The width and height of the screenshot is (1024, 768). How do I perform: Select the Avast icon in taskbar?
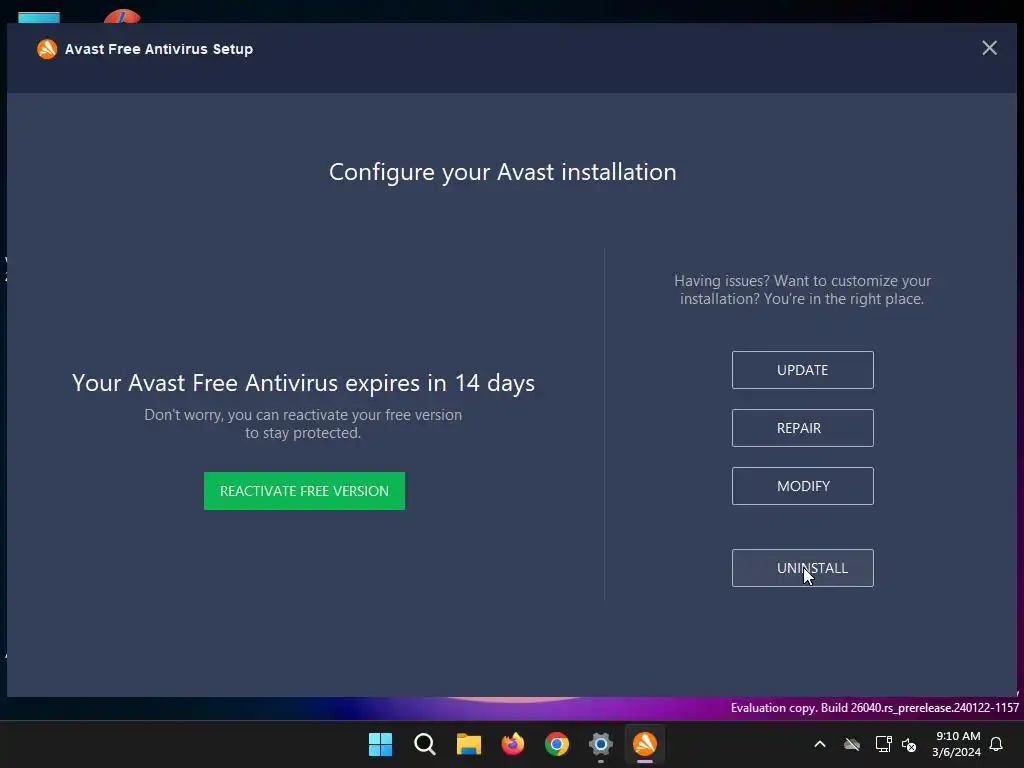[645, 744]
